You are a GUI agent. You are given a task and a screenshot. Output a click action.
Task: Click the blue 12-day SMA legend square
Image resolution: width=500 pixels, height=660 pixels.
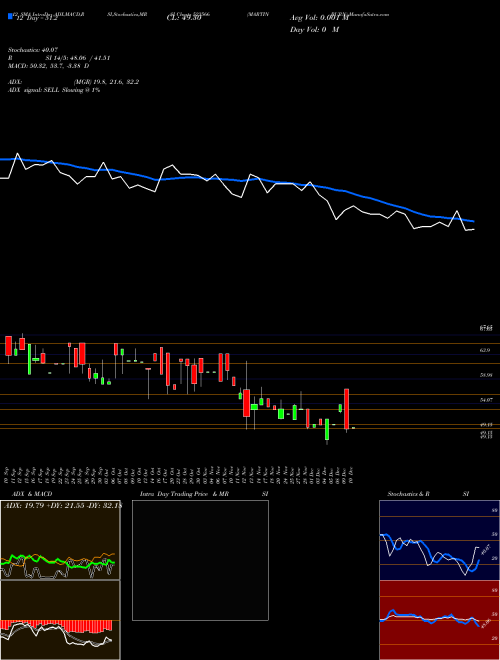pos(11,17)
